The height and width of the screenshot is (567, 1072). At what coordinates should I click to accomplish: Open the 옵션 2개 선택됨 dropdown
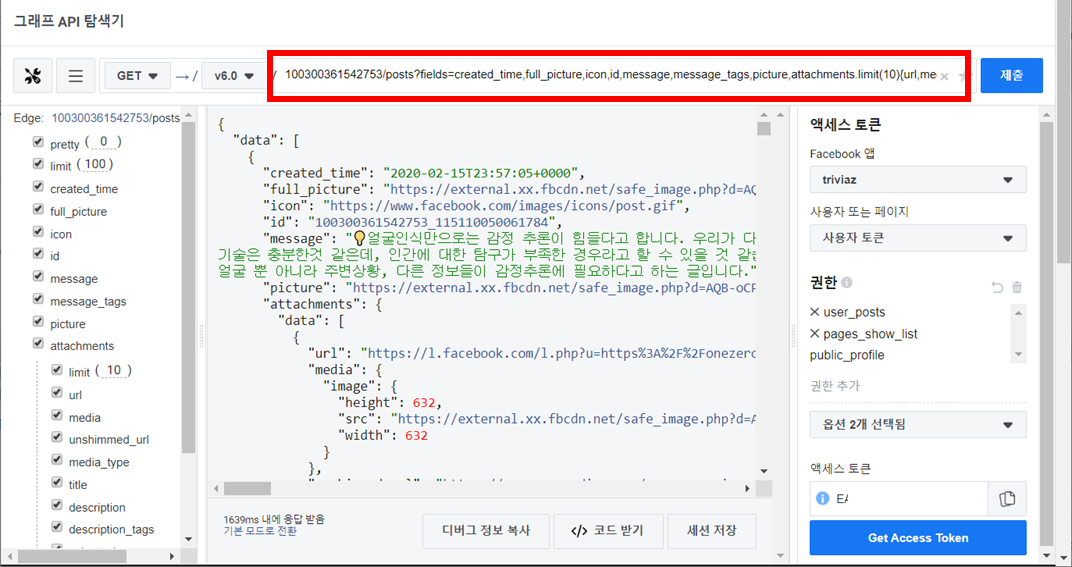917,425
